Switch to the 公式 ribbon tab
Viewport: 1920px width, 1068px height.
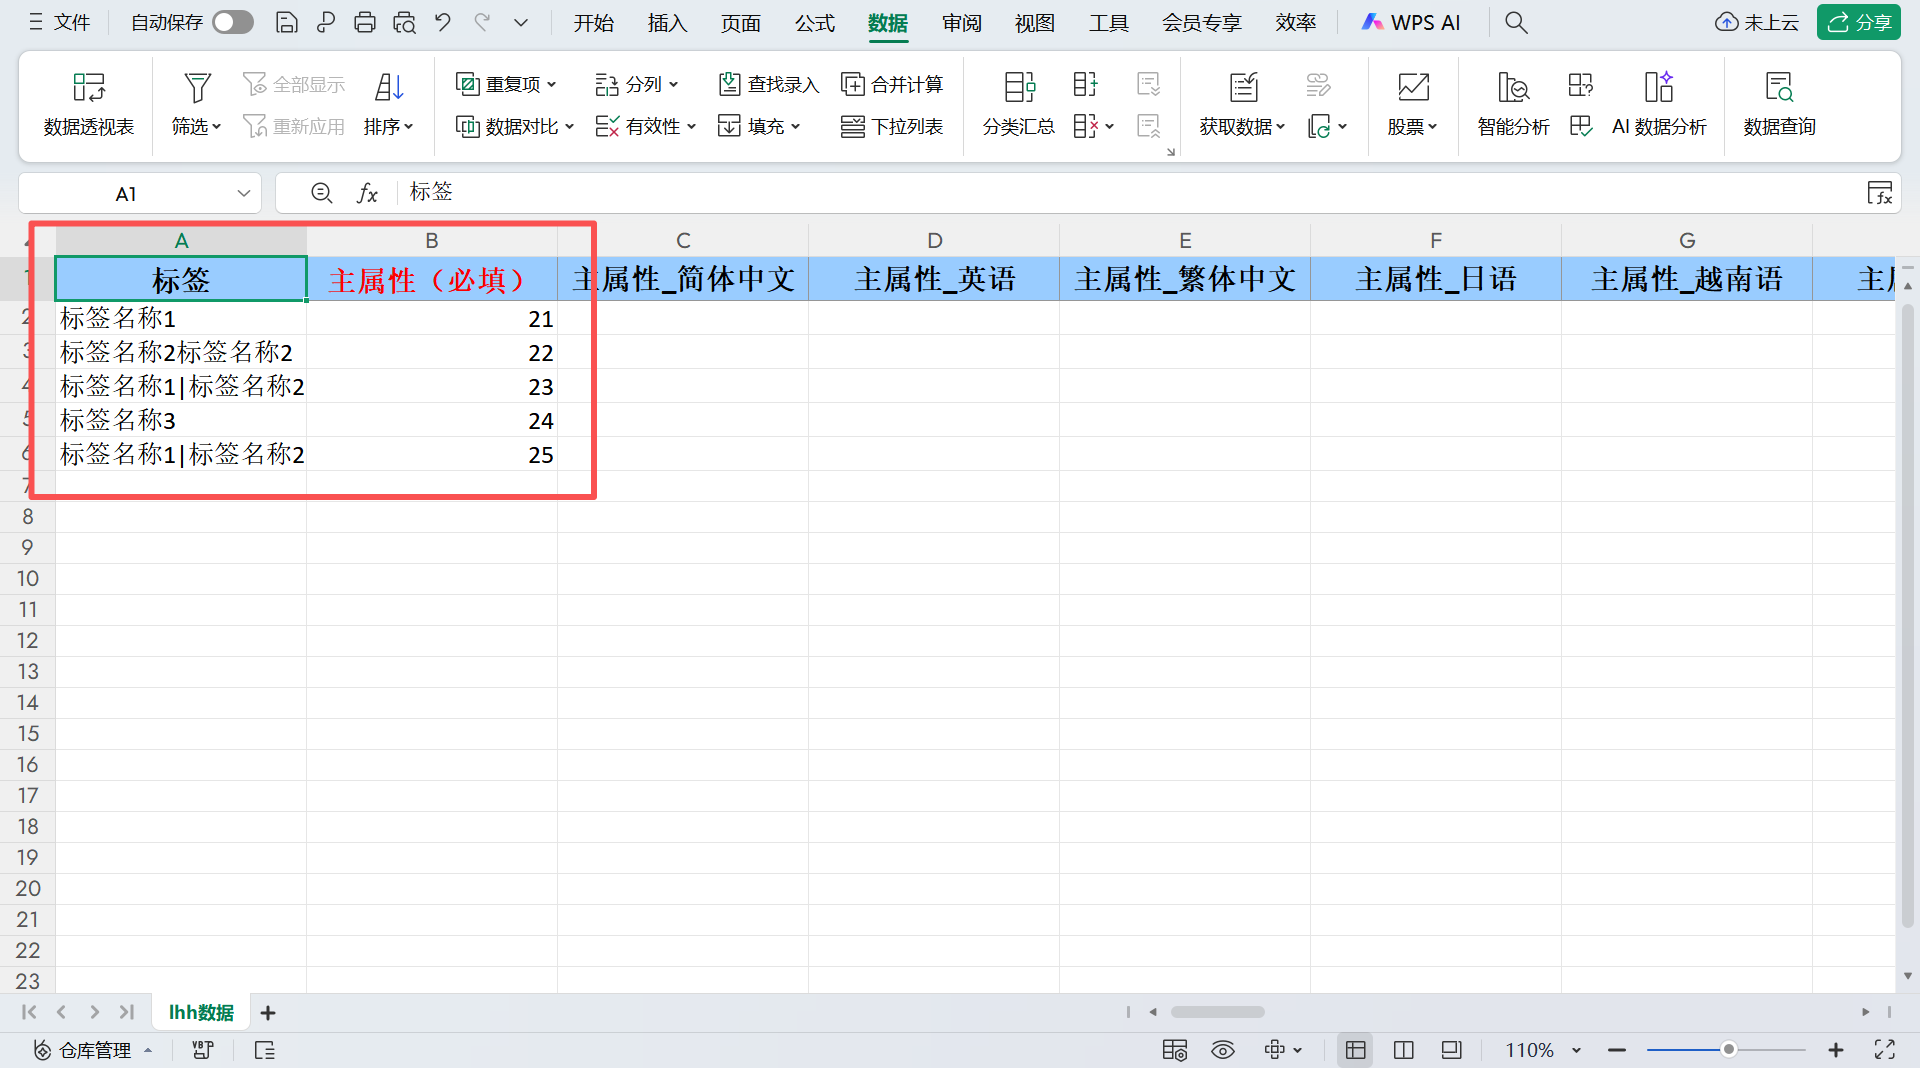pos(814,22)
